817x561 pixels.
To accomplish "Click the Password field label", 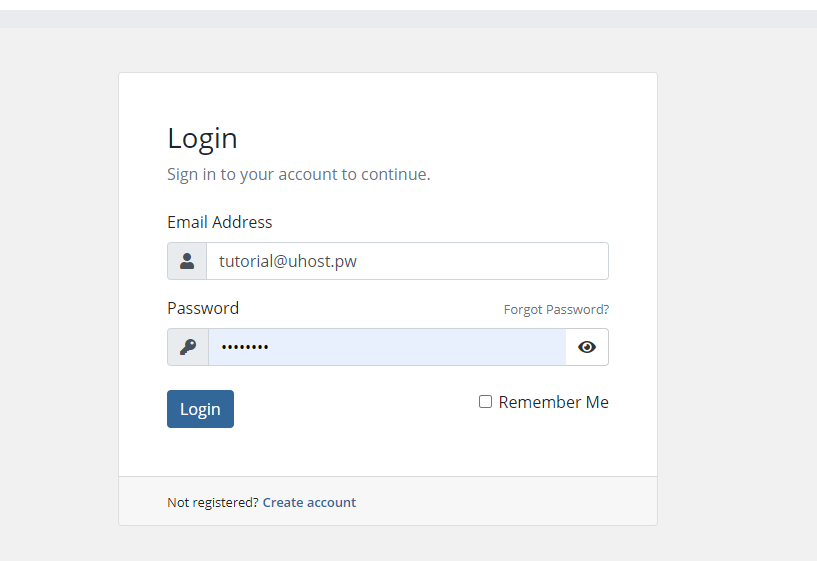I will click(x=203, y=308).
